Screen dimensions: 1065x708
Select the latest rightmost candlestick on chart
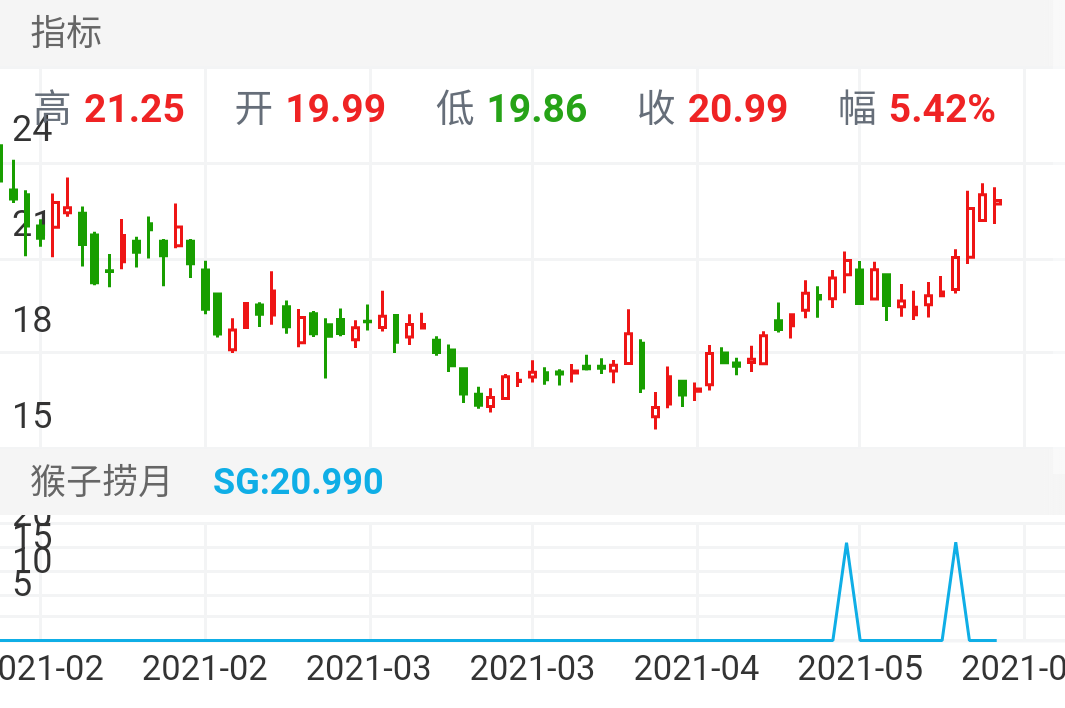[x=996, y=205]
